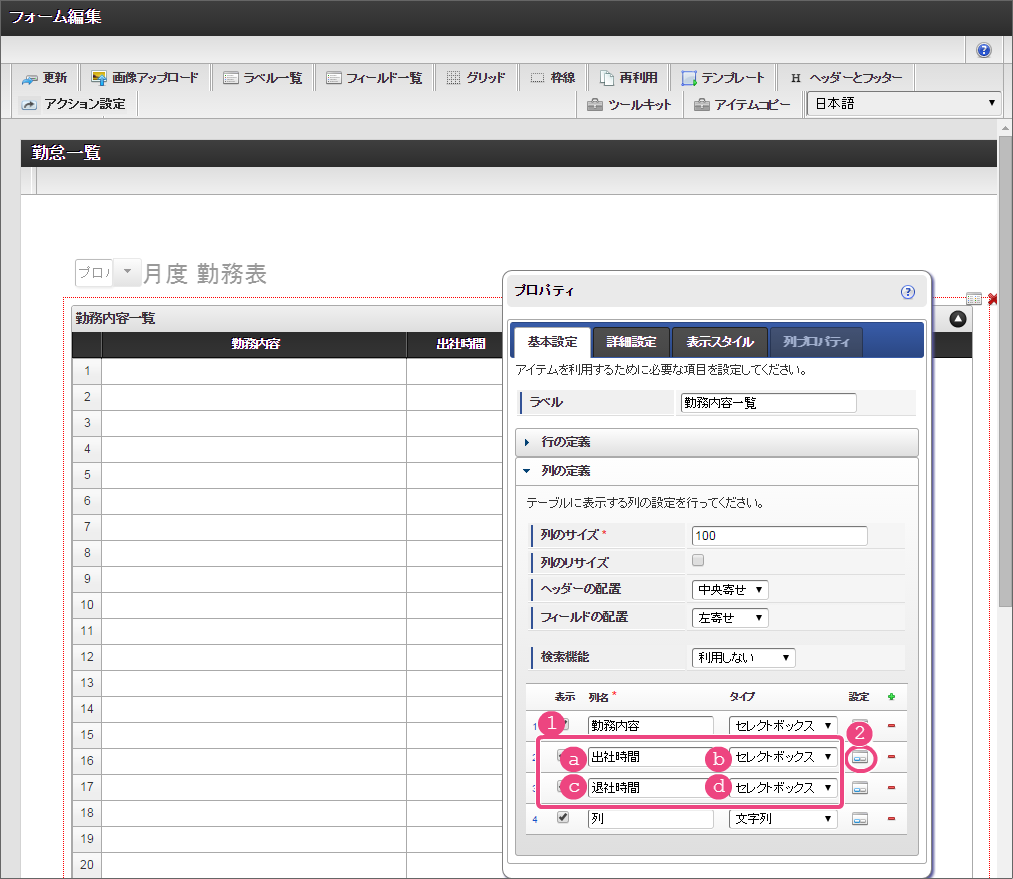Open the テンプレート template tool

tap(722, 78)
